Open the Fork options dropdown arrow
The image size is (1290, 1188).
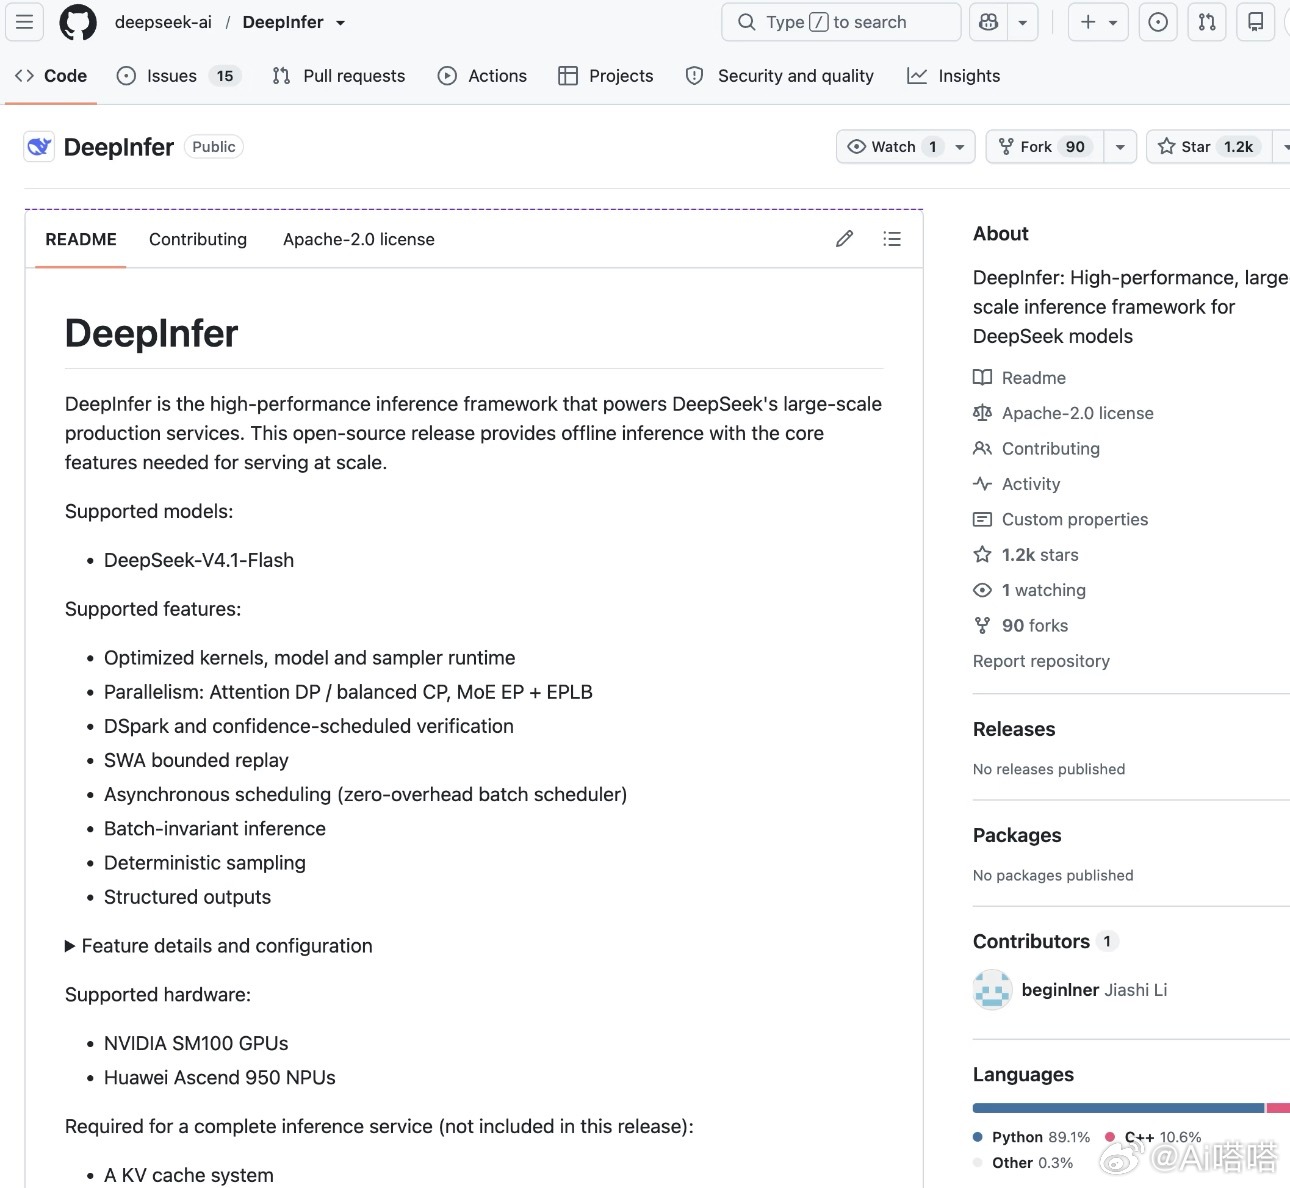pyautogui.click(x=1120, y=147)
